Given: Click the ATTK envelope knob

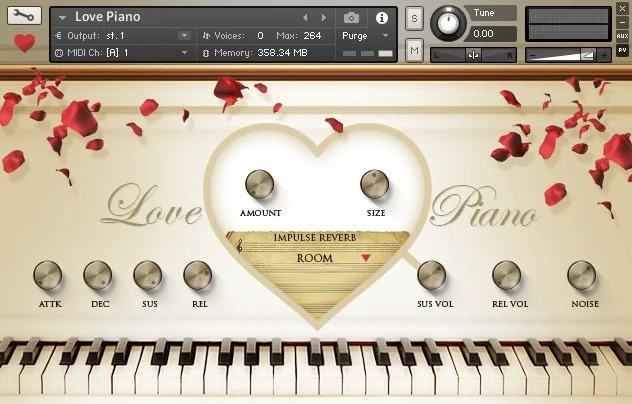Looking at the screenshot, I should pos(48,275).
